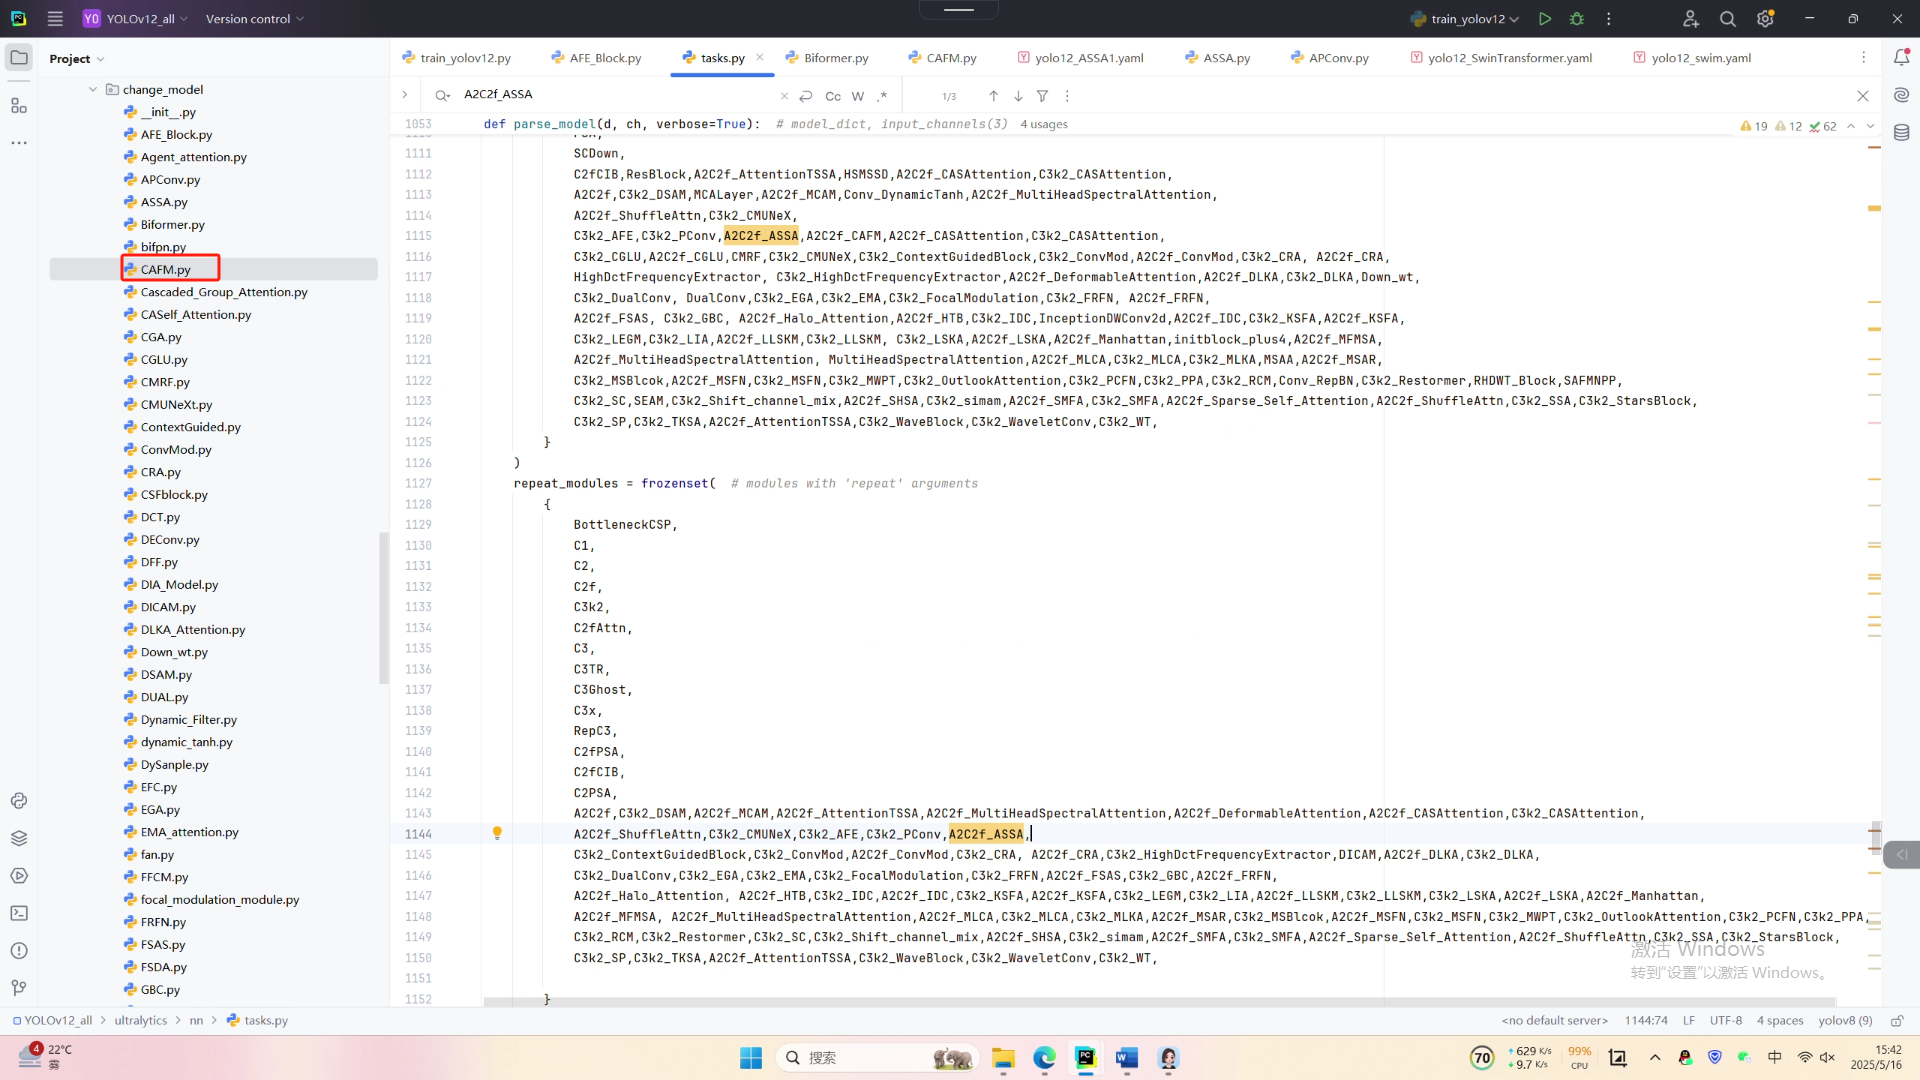Screen dimensions: 1920x1080
Task: Open the Database tool window icon
Action: [1901, 132]
